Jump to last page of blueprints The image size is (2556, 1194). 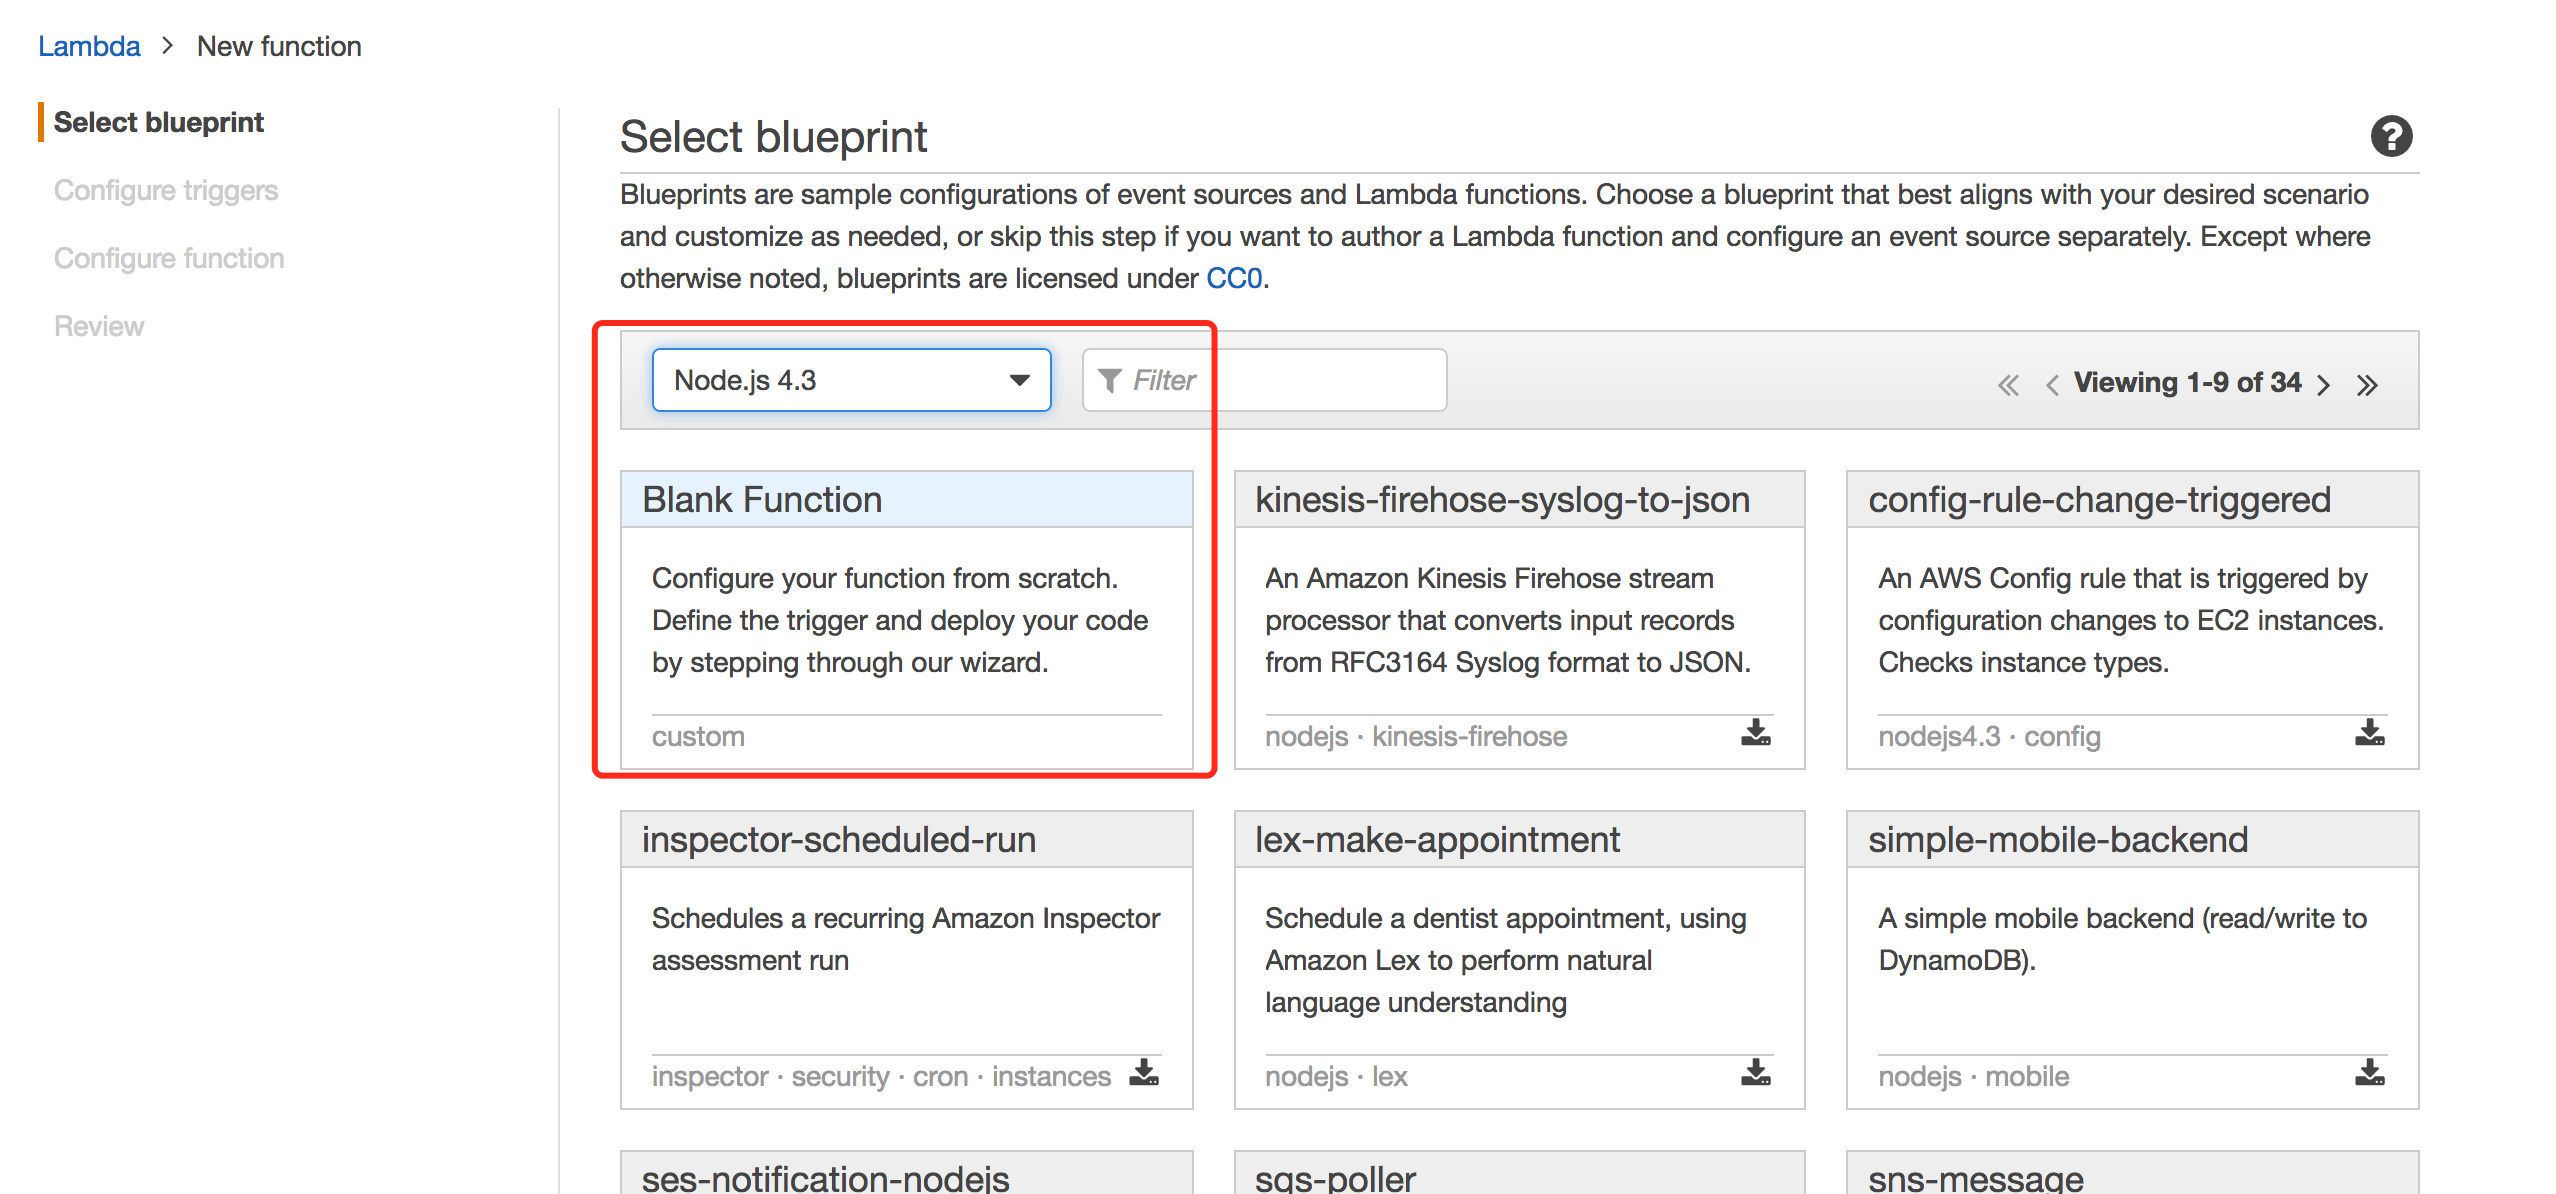pyautogui.click(x=2366, y=385)
